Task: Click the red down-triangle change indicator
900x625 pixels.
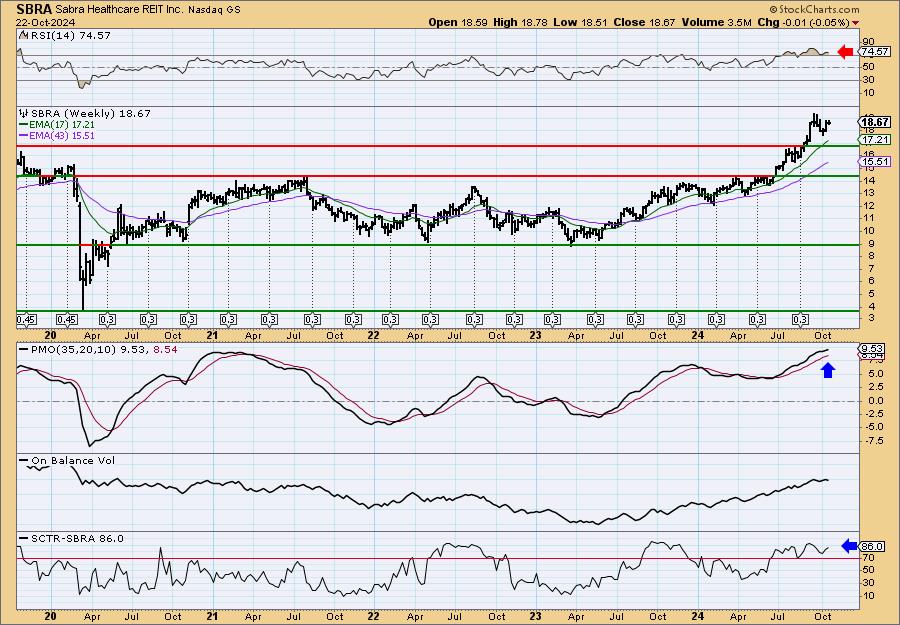Action: point(856,23)
